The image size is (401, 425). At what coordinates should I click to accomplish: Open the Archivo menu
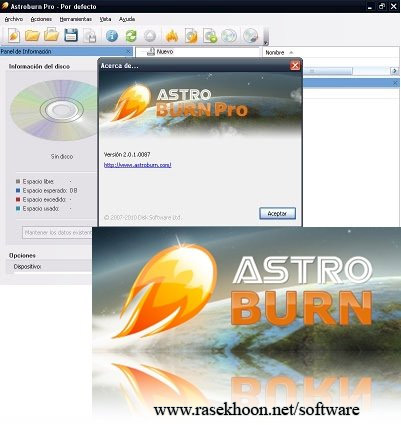point(14,19)
